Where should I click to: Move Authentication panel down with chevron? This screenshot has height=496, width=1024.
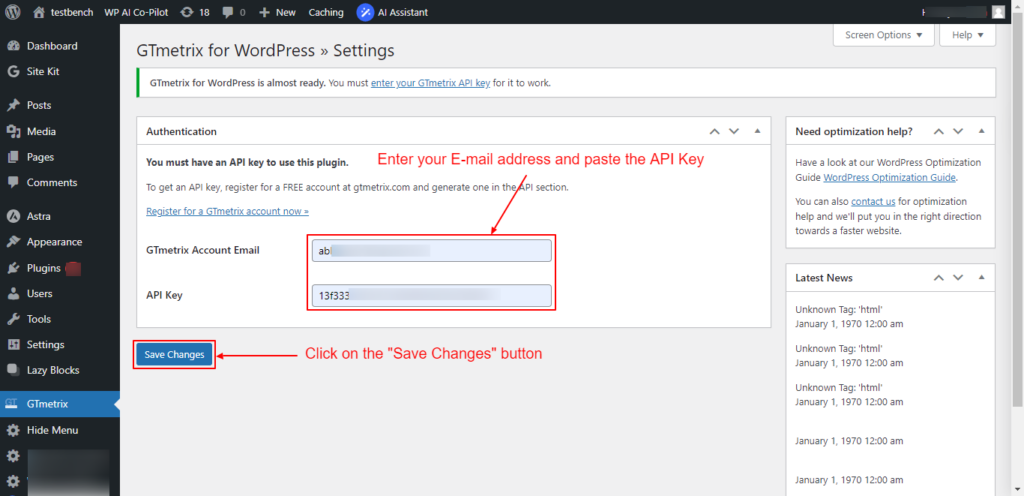[x=734, y=131]
